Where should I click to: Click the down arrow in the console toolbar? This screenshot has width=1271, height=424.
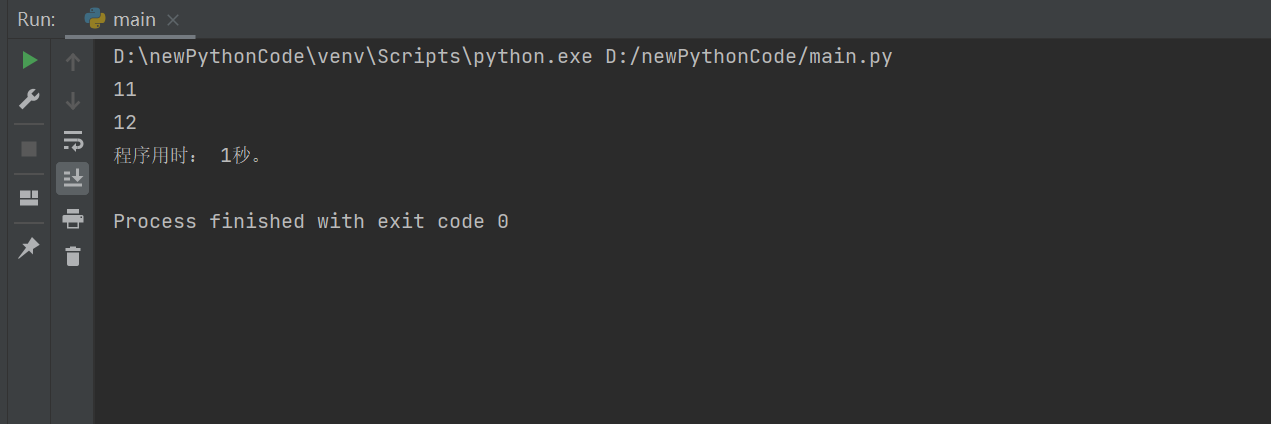(x=72, y=100)
